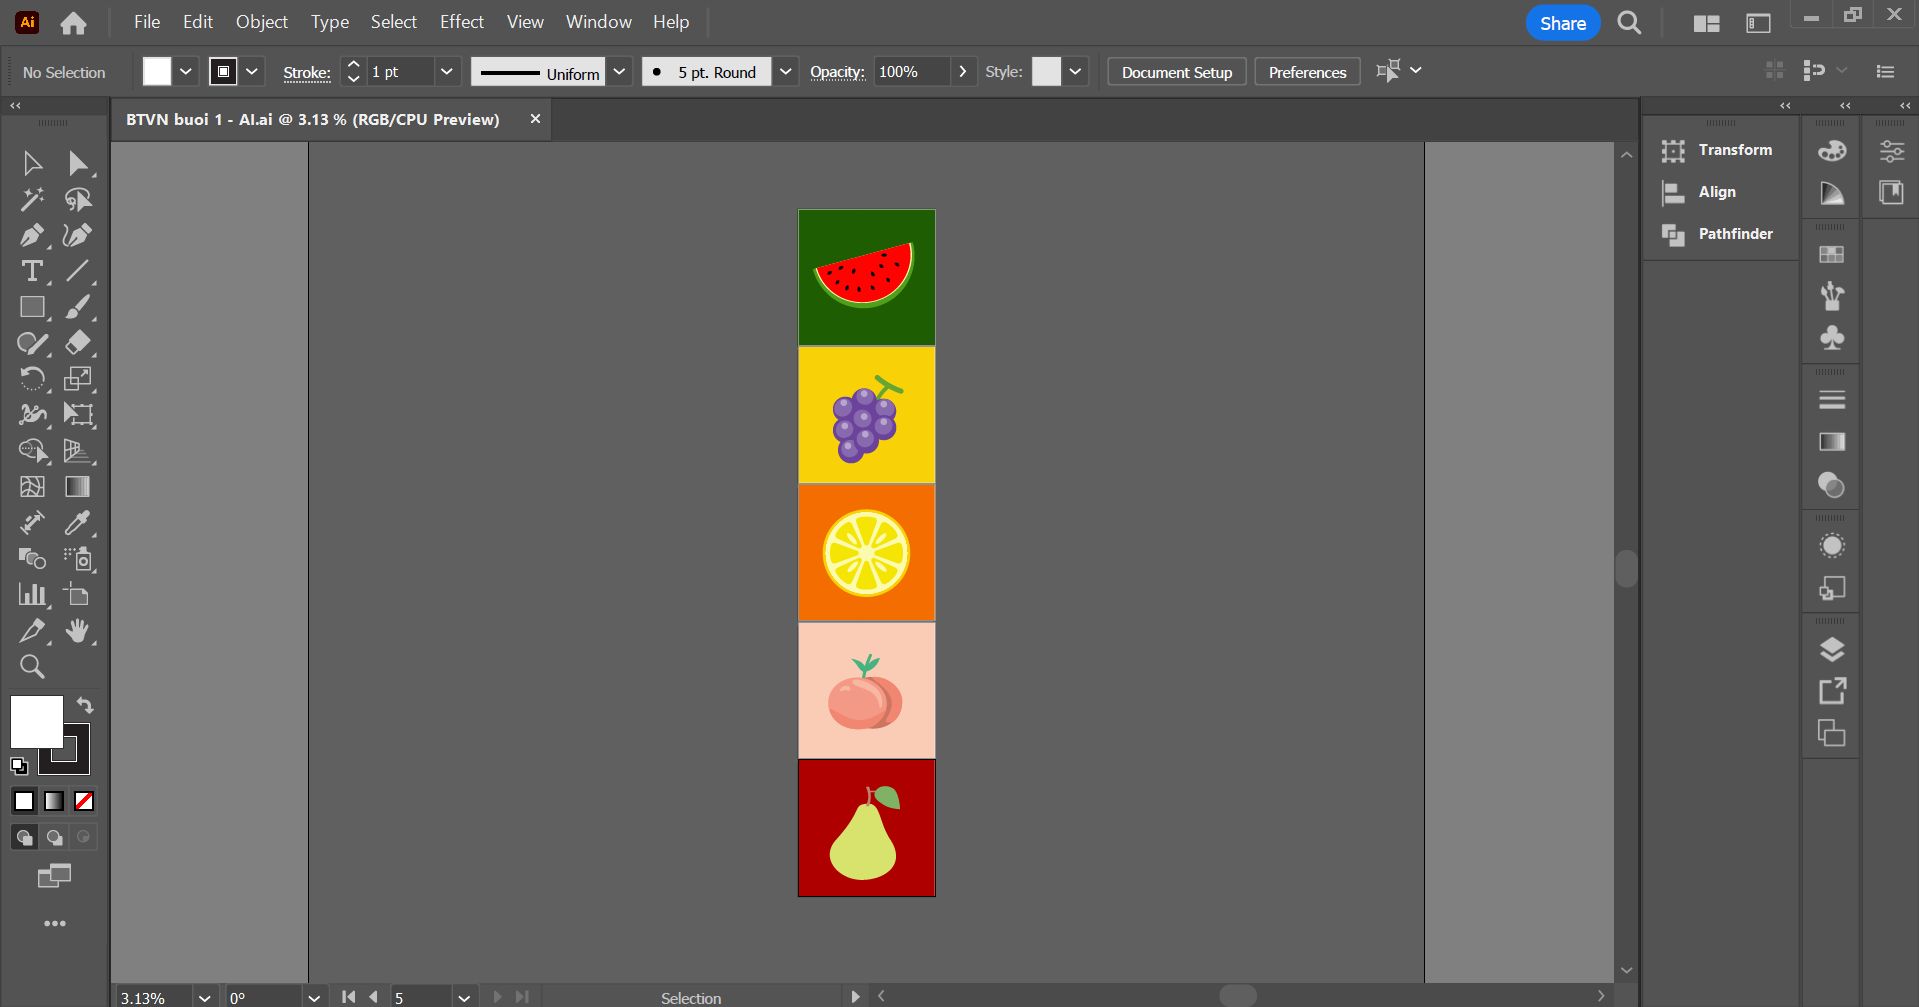Open the Layers panel icon
This screenshot has width=1919, height=1007.
(x=1832, y=650)
